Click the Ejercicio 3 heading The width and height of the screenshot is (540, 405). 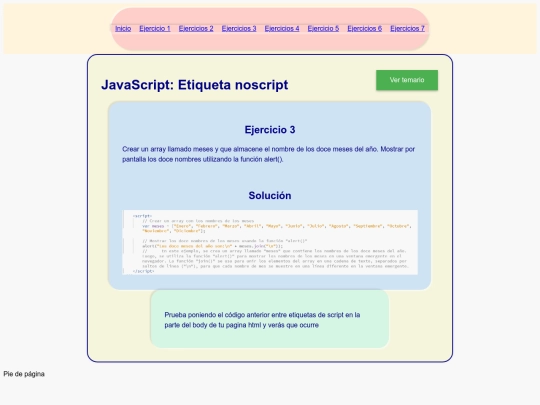point(270,130)
